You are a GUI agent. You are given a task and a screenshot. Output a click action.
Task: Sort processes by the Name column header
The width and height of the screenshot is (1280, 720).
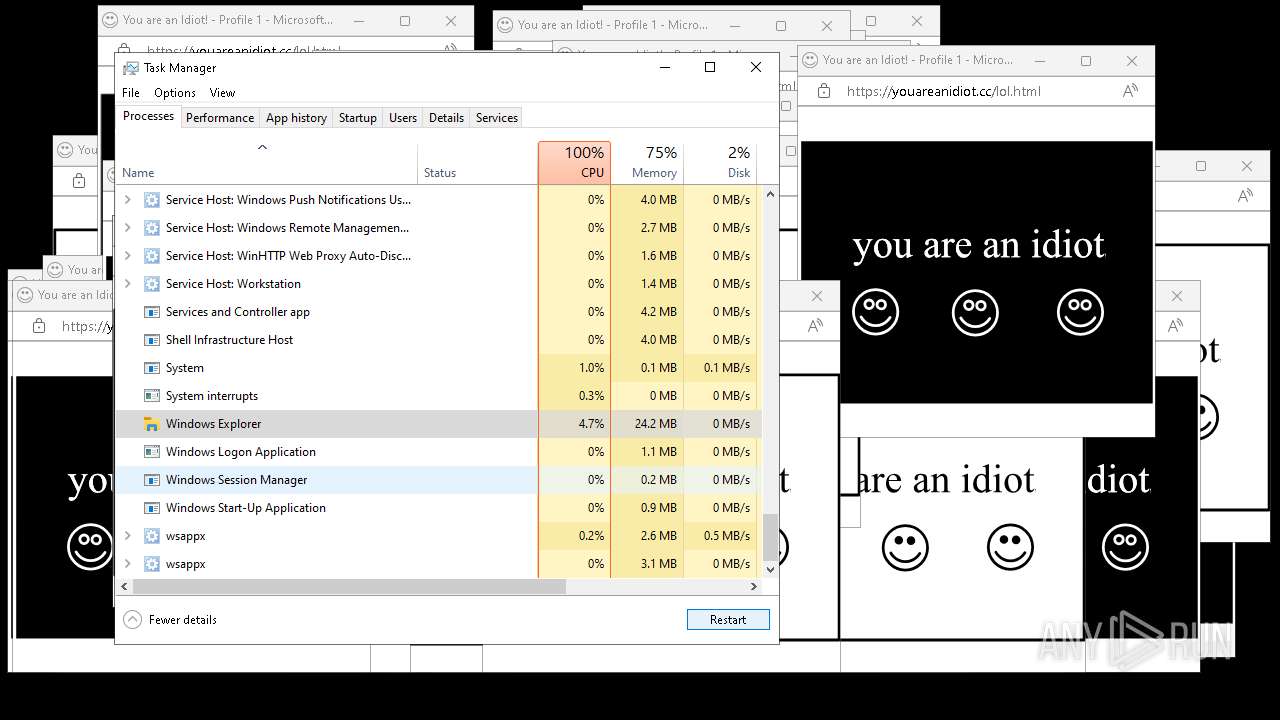(267, 162)
